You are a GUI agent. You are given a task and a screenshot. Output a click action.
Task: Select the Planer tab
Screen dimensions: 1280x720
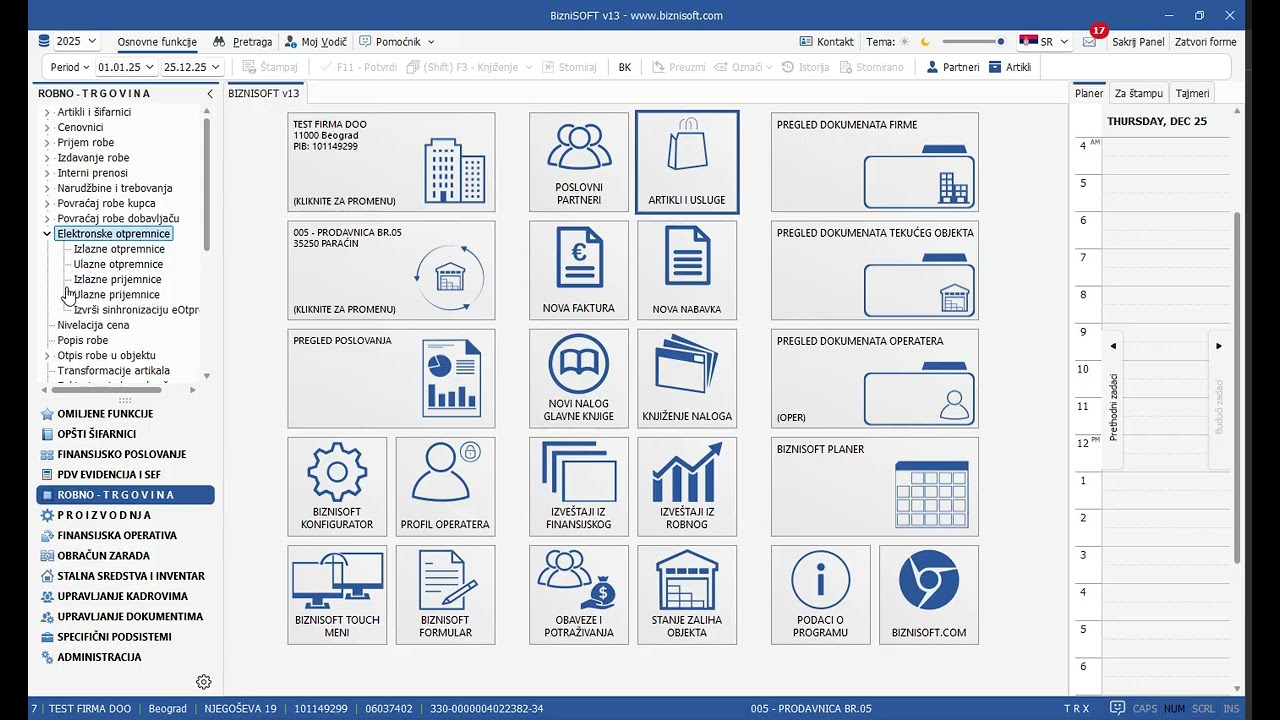[x=1089, y=93]
